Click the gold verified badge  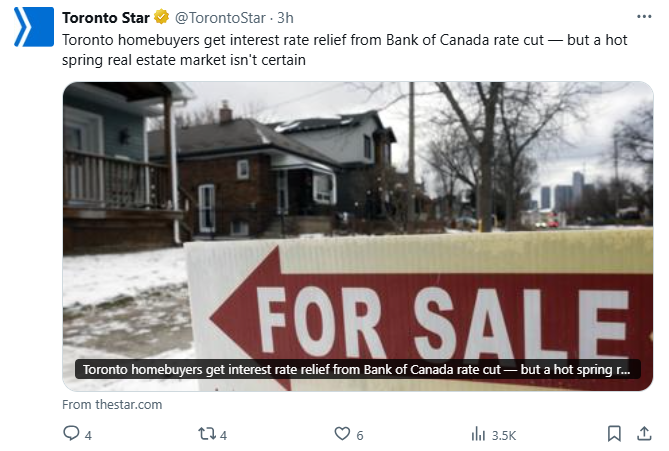tap(159, 18)
